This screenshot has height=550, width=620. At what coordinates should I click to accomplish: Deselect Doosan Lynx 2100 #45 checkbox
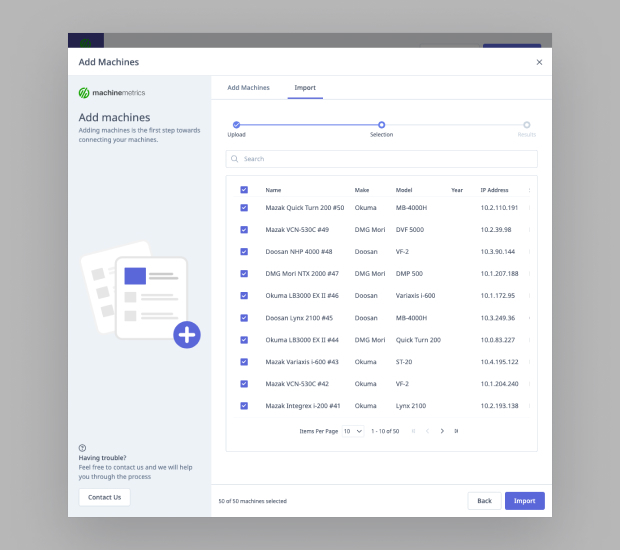(x=244, y=318)
